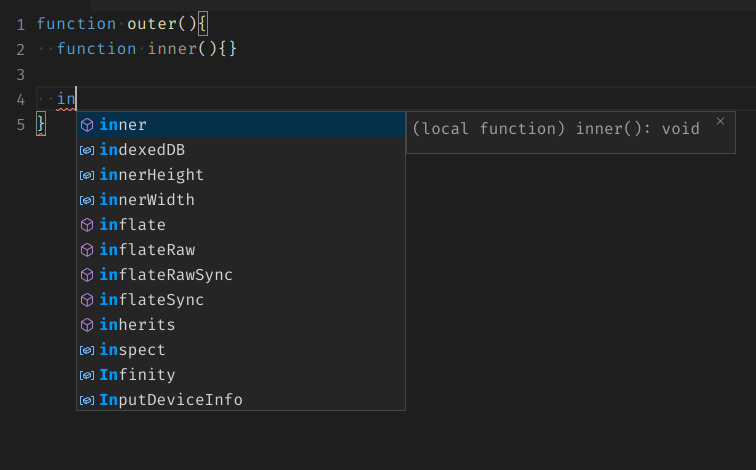Select 'InputDeviceInfo' suggestion
Image resolution: width=756 pixels, height=470 pixels.
pyautogui.click(x=241, y=400)
